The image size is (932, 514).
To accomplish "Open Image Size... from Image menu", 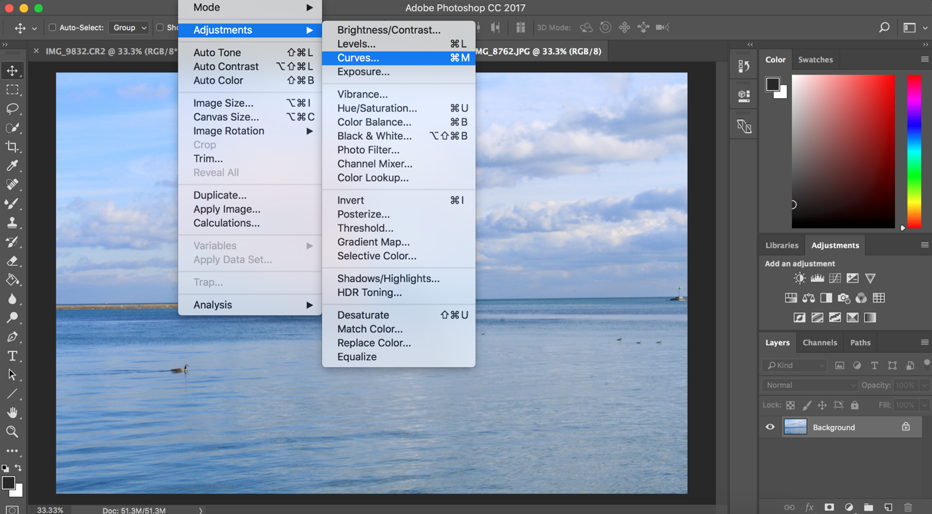I will coord(250,103).
